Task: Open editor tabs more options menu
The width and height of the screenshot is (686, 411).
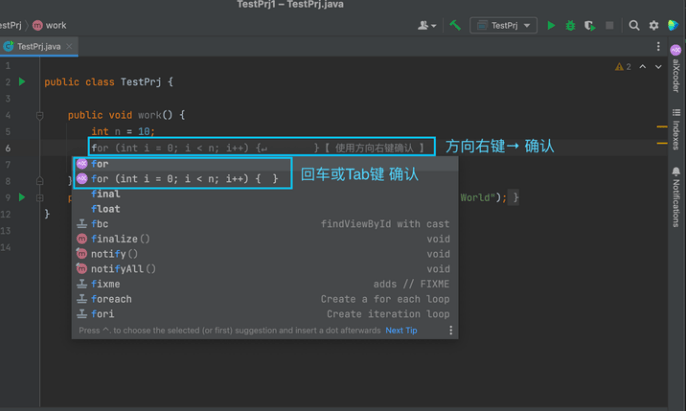Action: (658, 46)
